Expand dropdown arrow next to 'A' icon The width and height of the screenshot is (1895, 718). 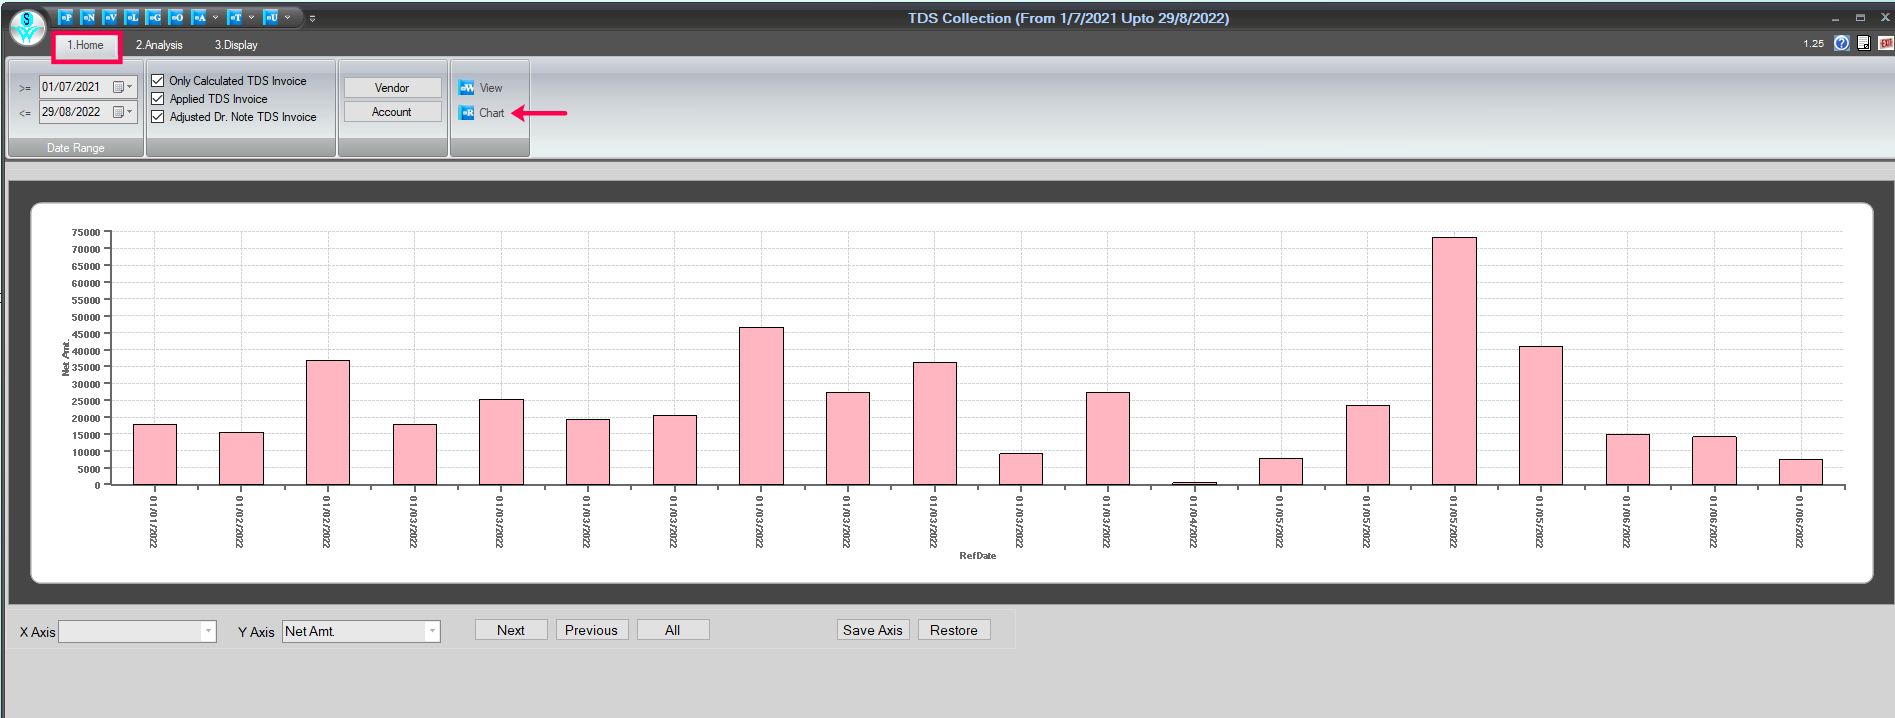(215, 17)
